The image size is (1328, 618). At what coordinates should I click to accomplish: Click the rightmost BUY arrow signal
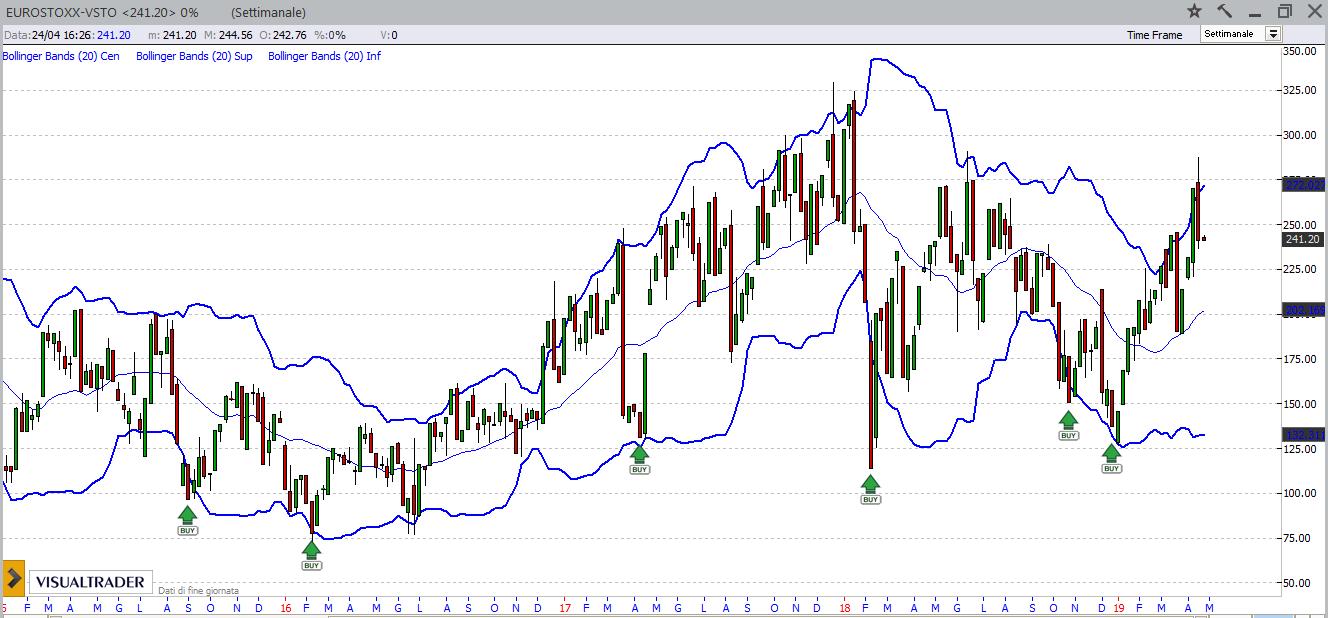1111,458
